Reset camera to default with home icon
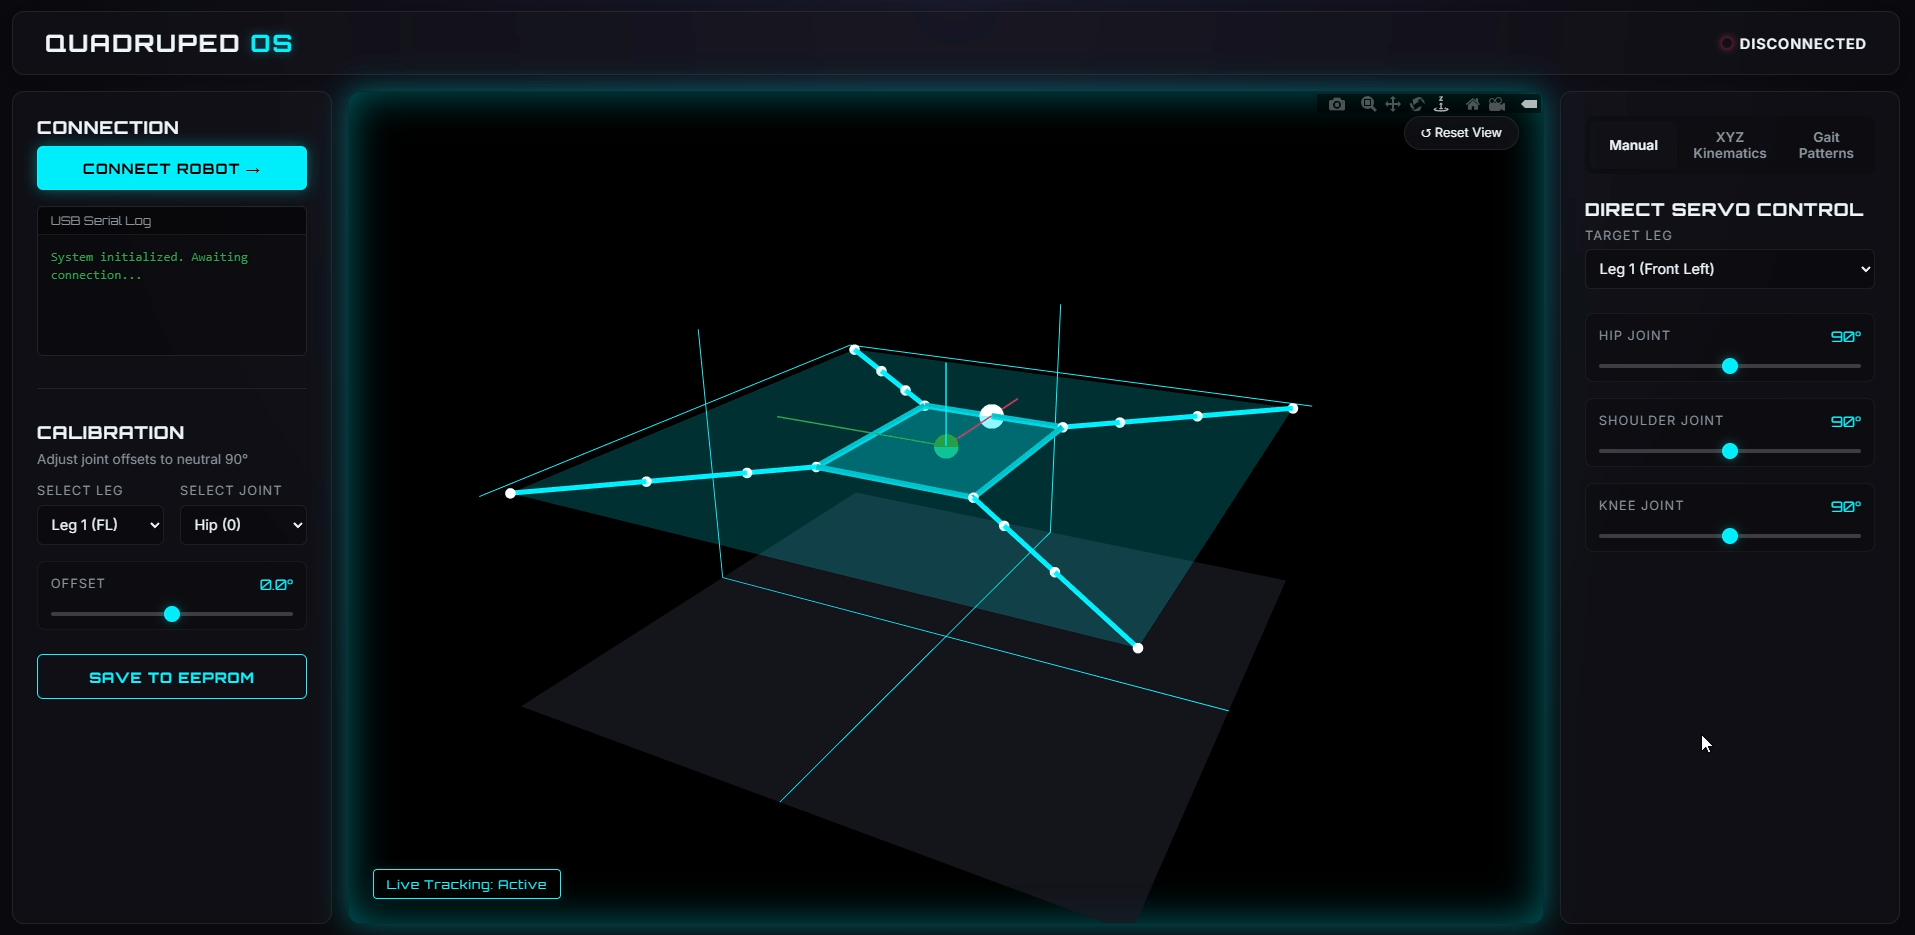 (1472, 104)
